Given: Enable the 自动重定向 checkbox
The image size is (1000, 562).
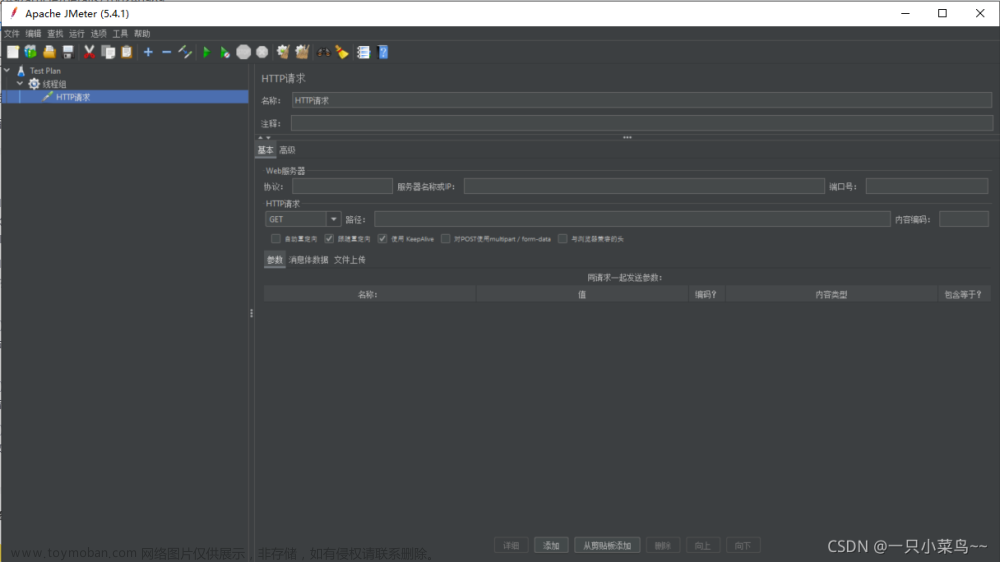Looking at the screenshot, I should 276,239.
